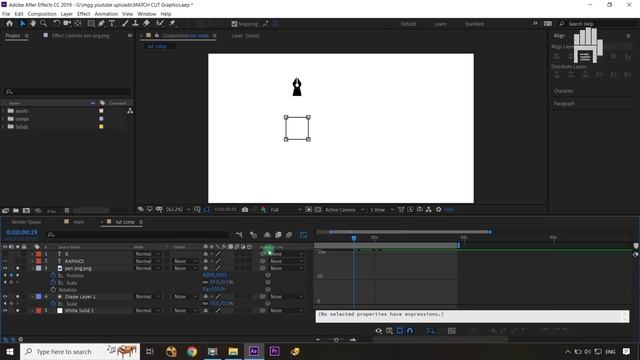Select the Brush tool
This screenshot has width=640, height=360.
(x=125, y=24)
